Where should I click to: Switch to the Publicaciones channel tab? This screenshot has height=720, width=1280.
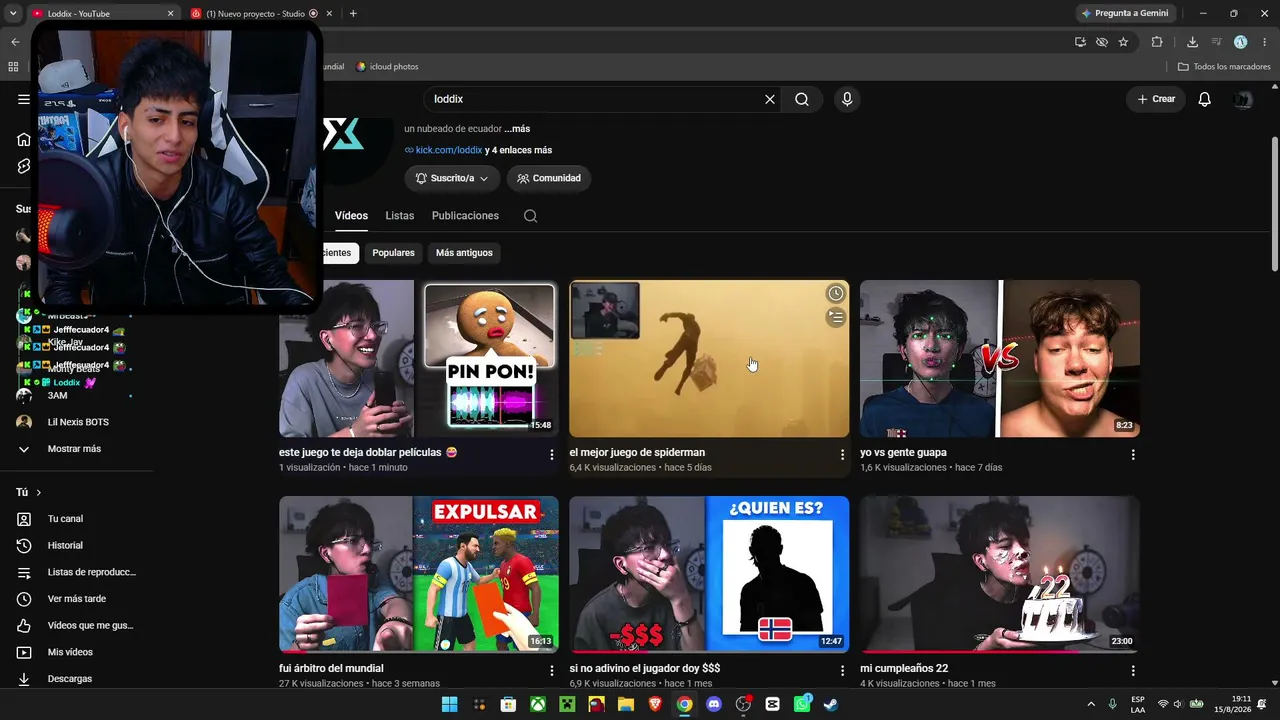point(465,216)
